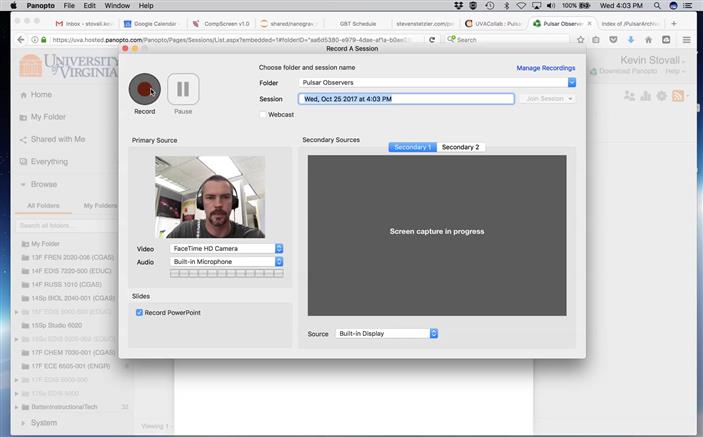Open the Edit menu in the menu bar
703x437 pixels.
[90, 6]
